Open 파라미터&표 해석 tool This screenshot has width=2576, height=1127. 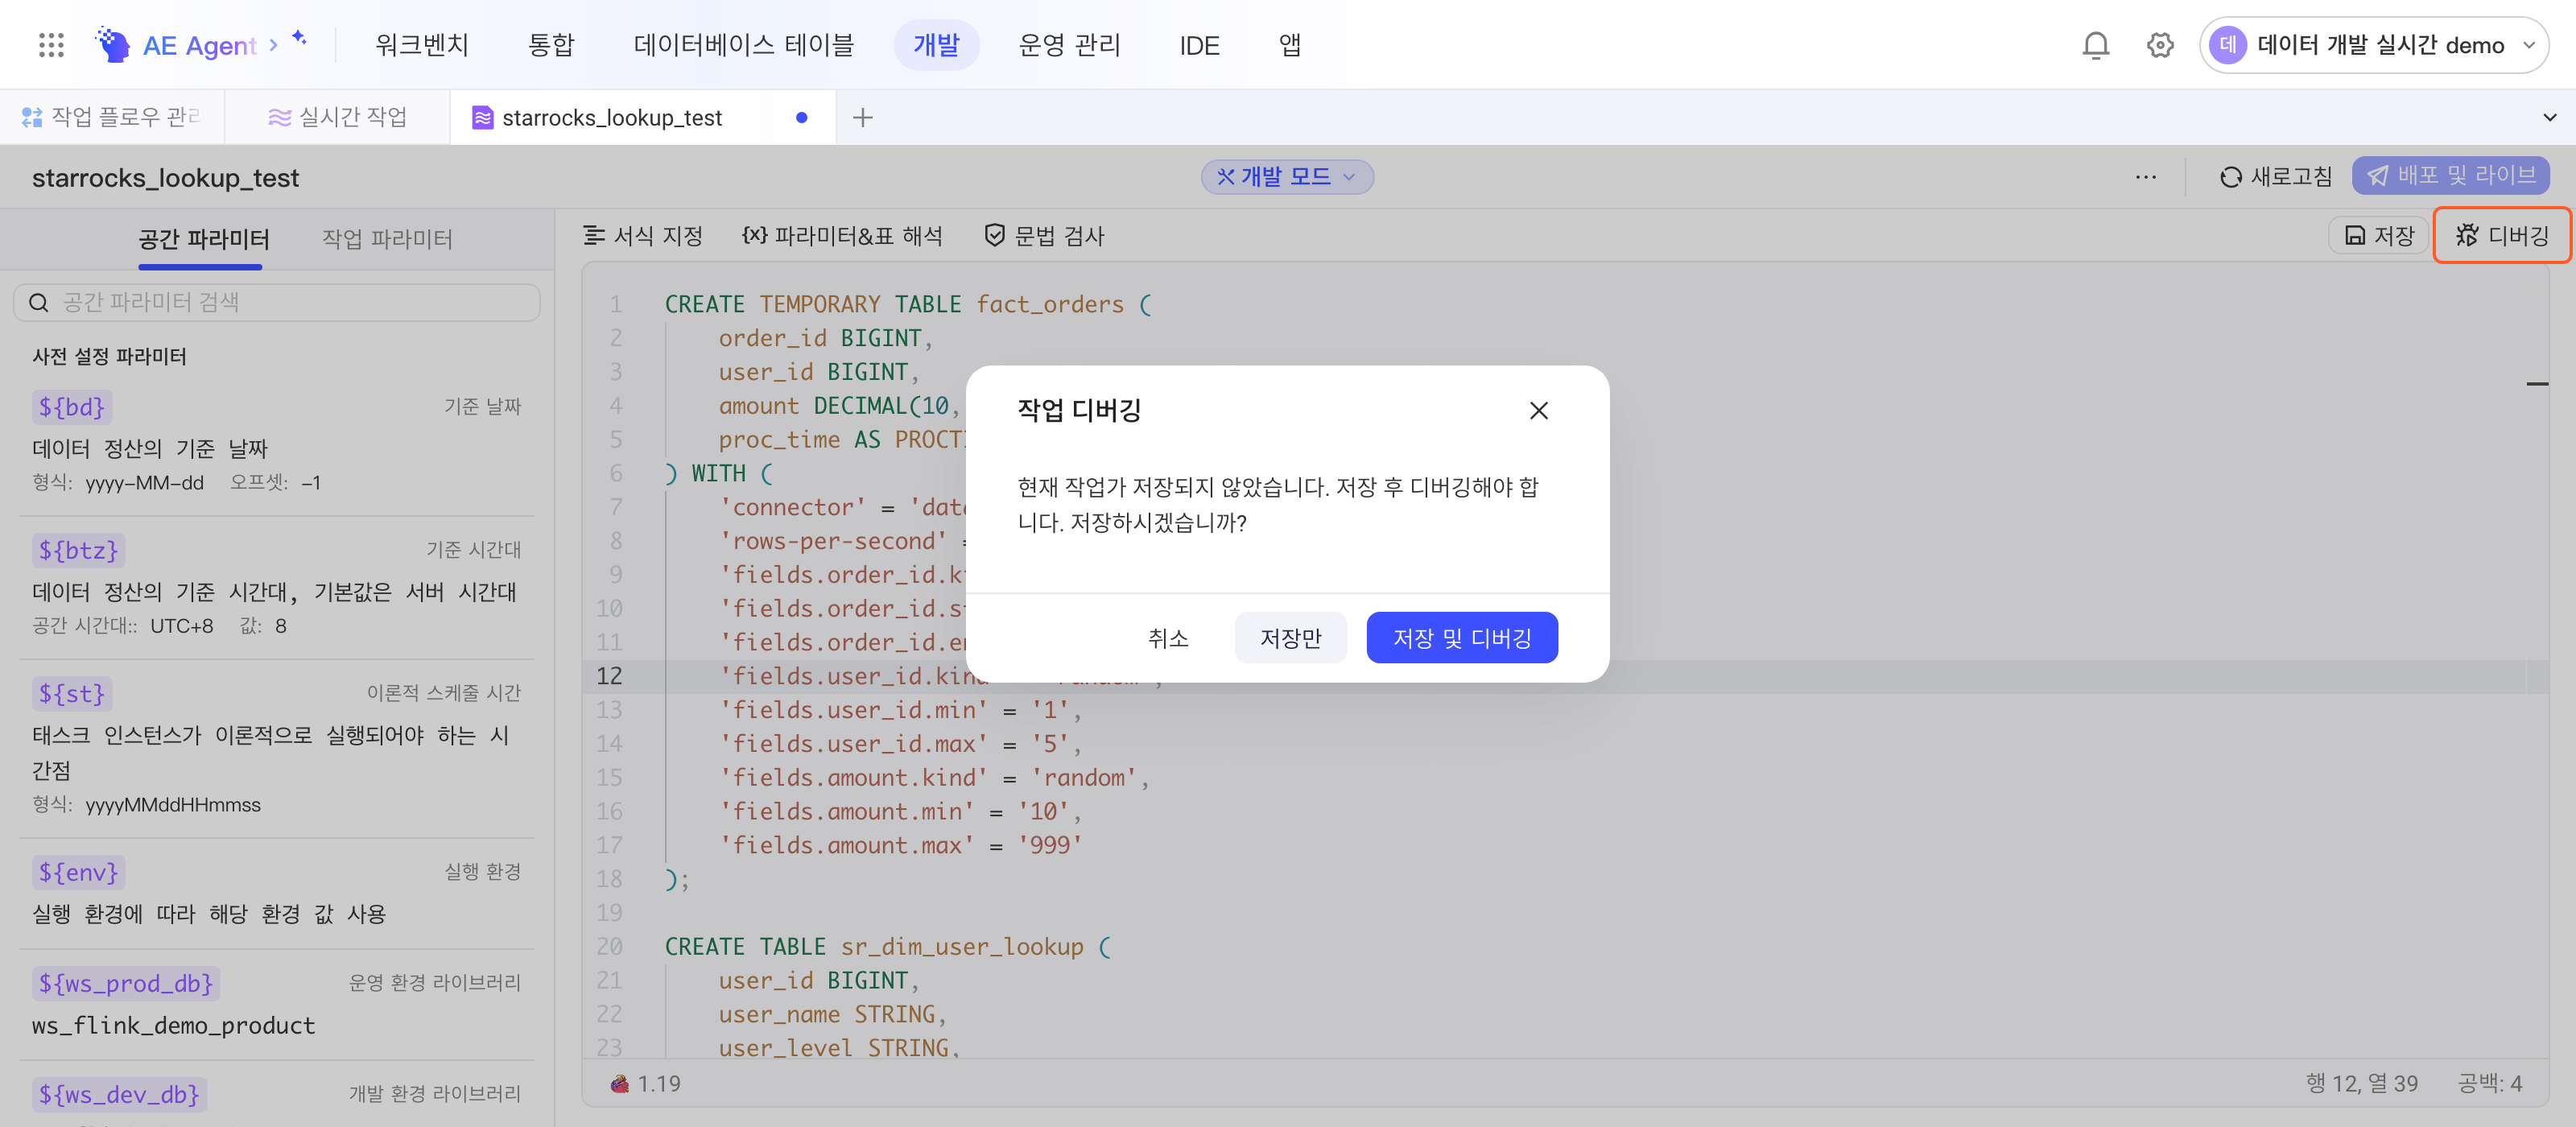point(842,236)
